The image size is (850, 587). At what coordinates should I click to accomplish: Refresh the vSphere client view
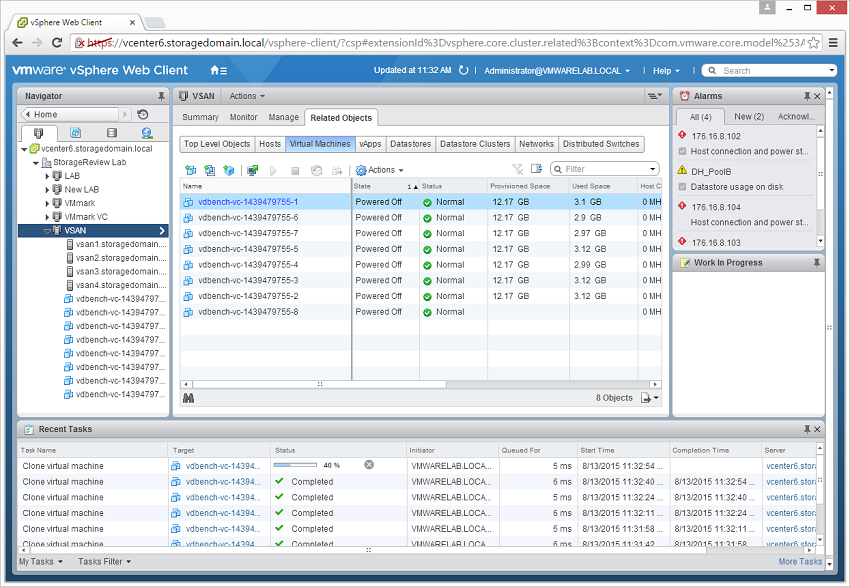[x=463, y=71]
